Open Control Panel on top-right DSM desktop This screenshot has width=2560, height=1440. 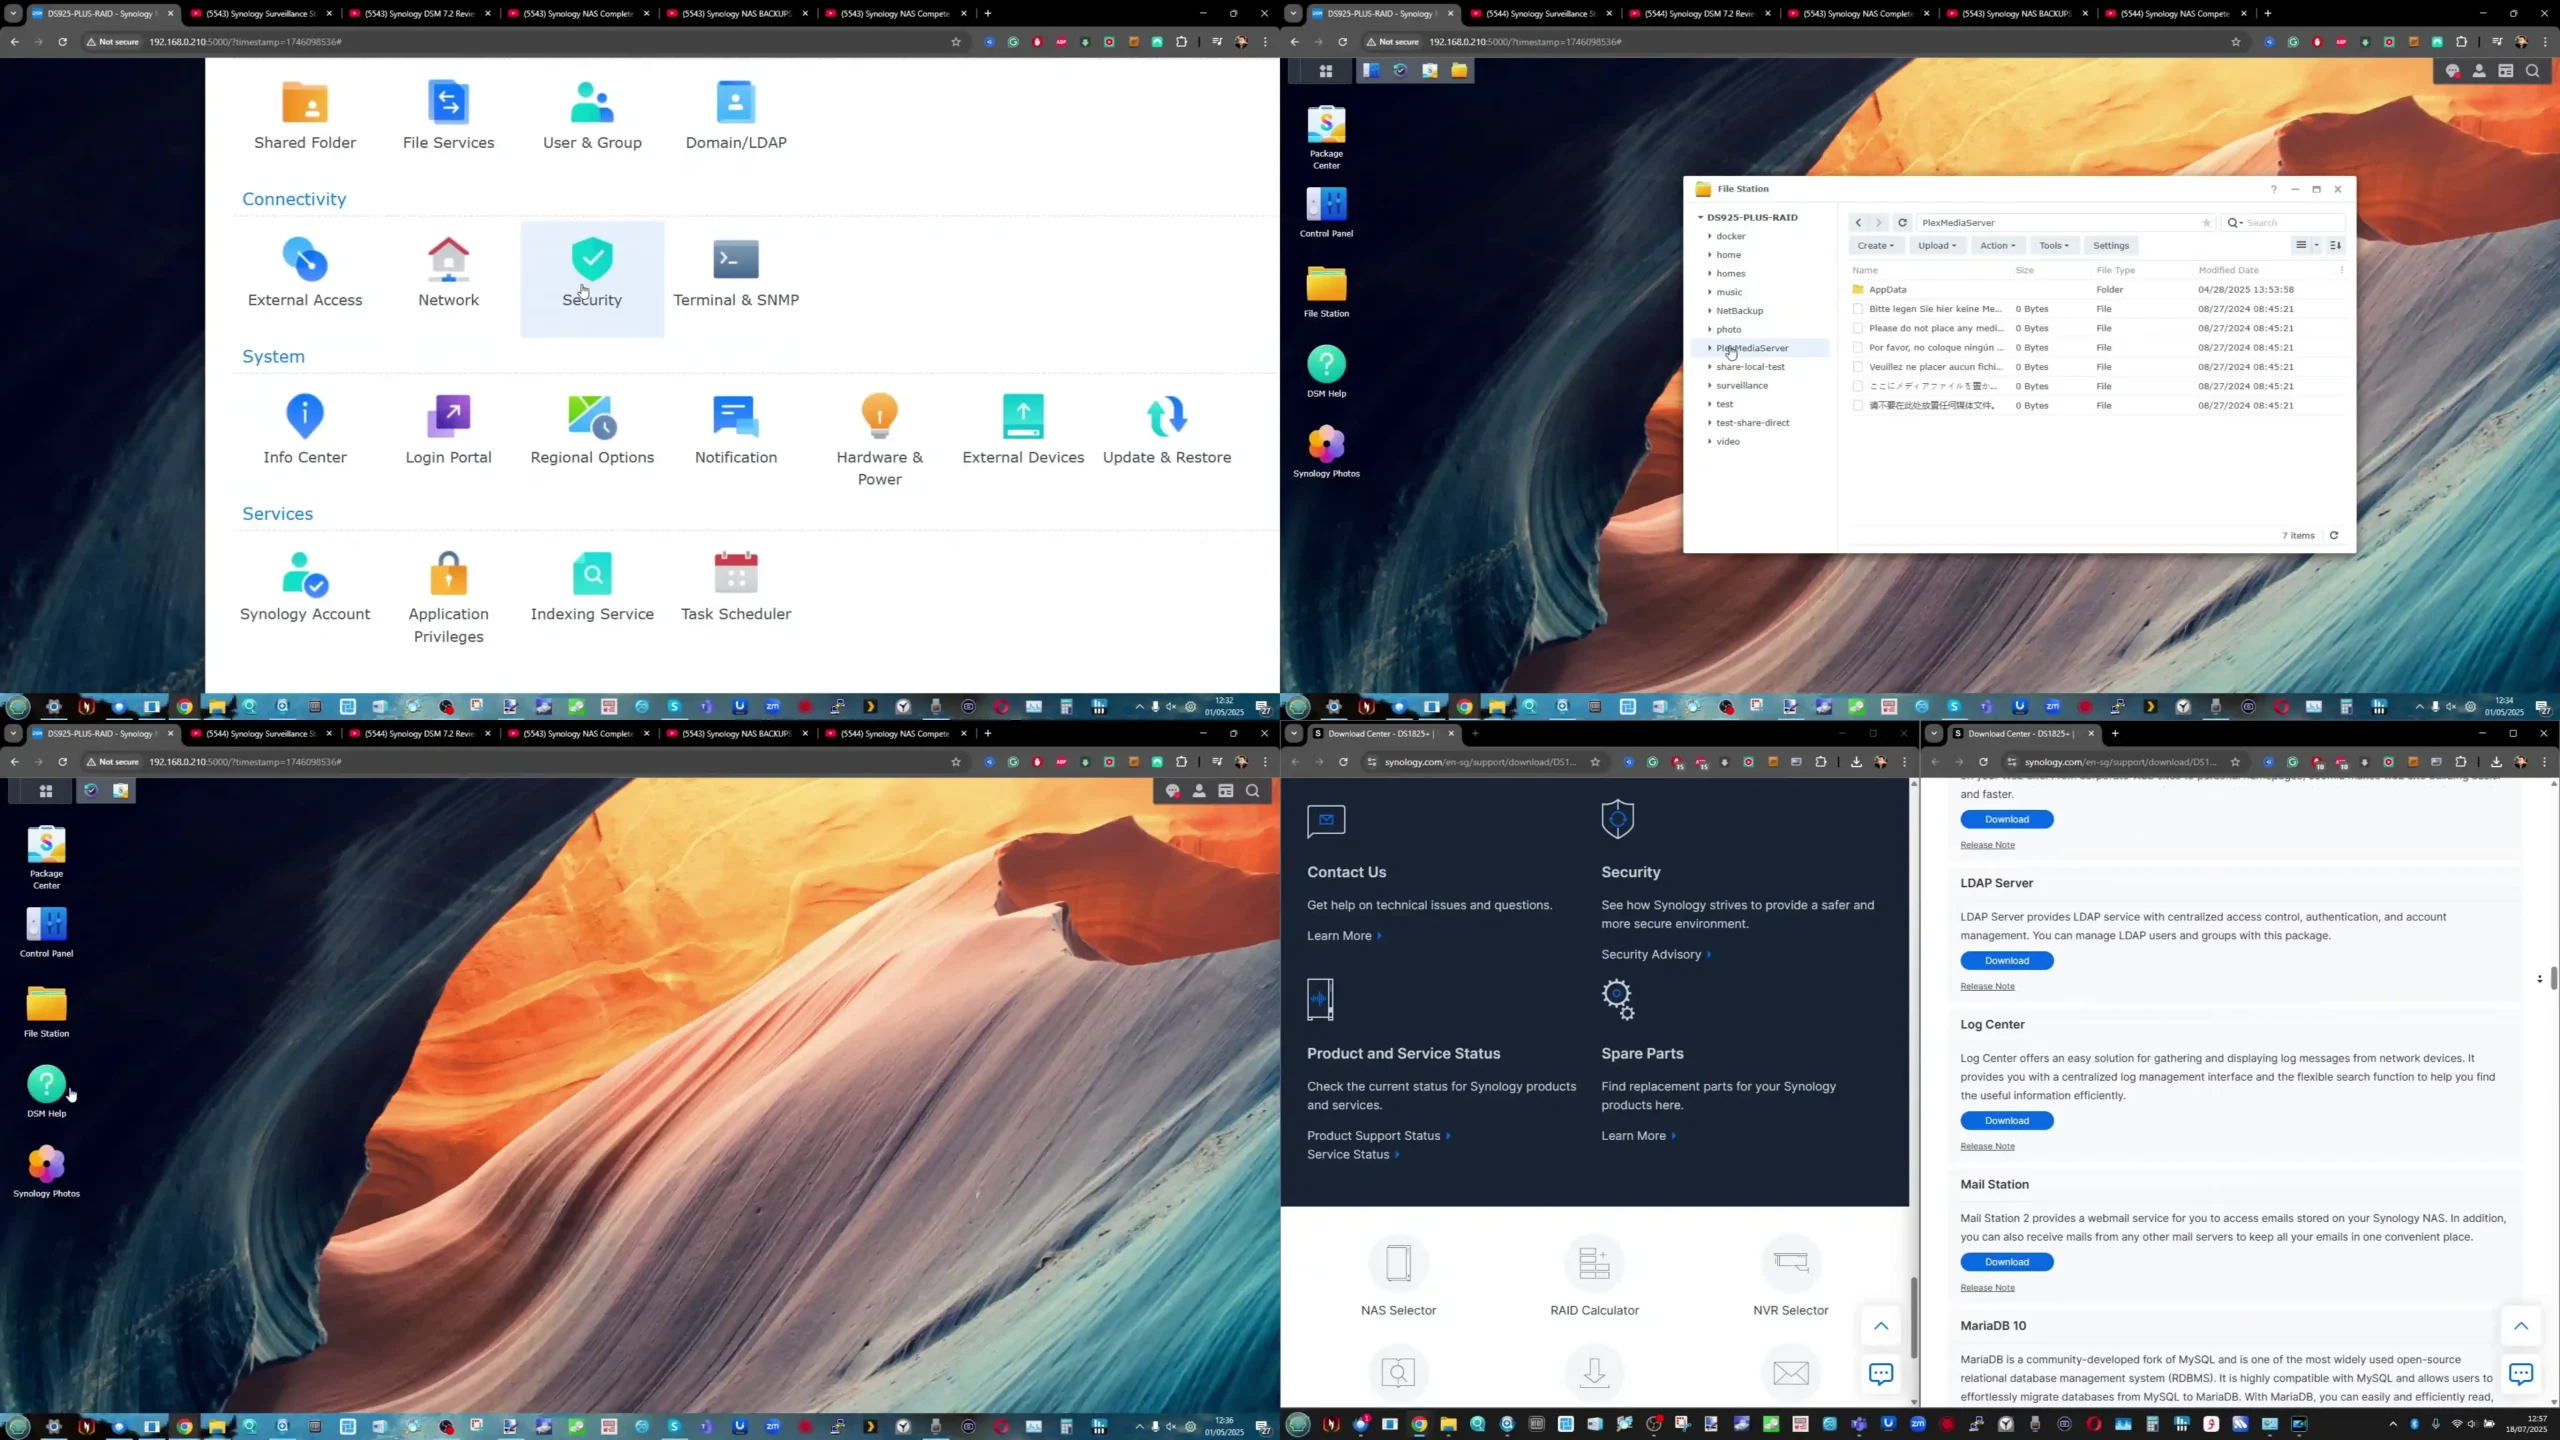click(1326, 212)
